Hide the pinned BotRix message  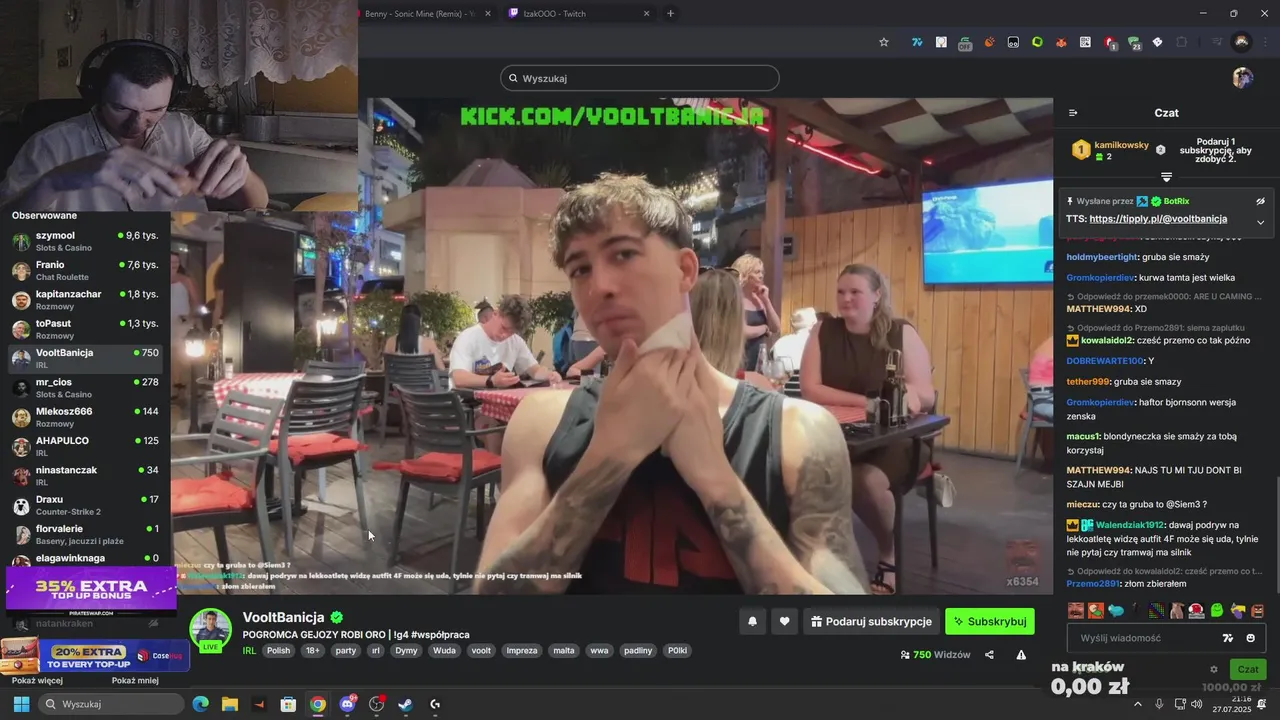[x=1261, y=201]
